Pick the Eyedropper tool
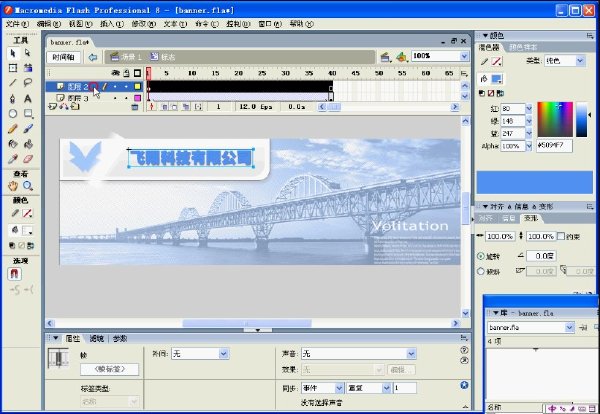The height and width of the screenshot is (414, 600). coord(13,159)
